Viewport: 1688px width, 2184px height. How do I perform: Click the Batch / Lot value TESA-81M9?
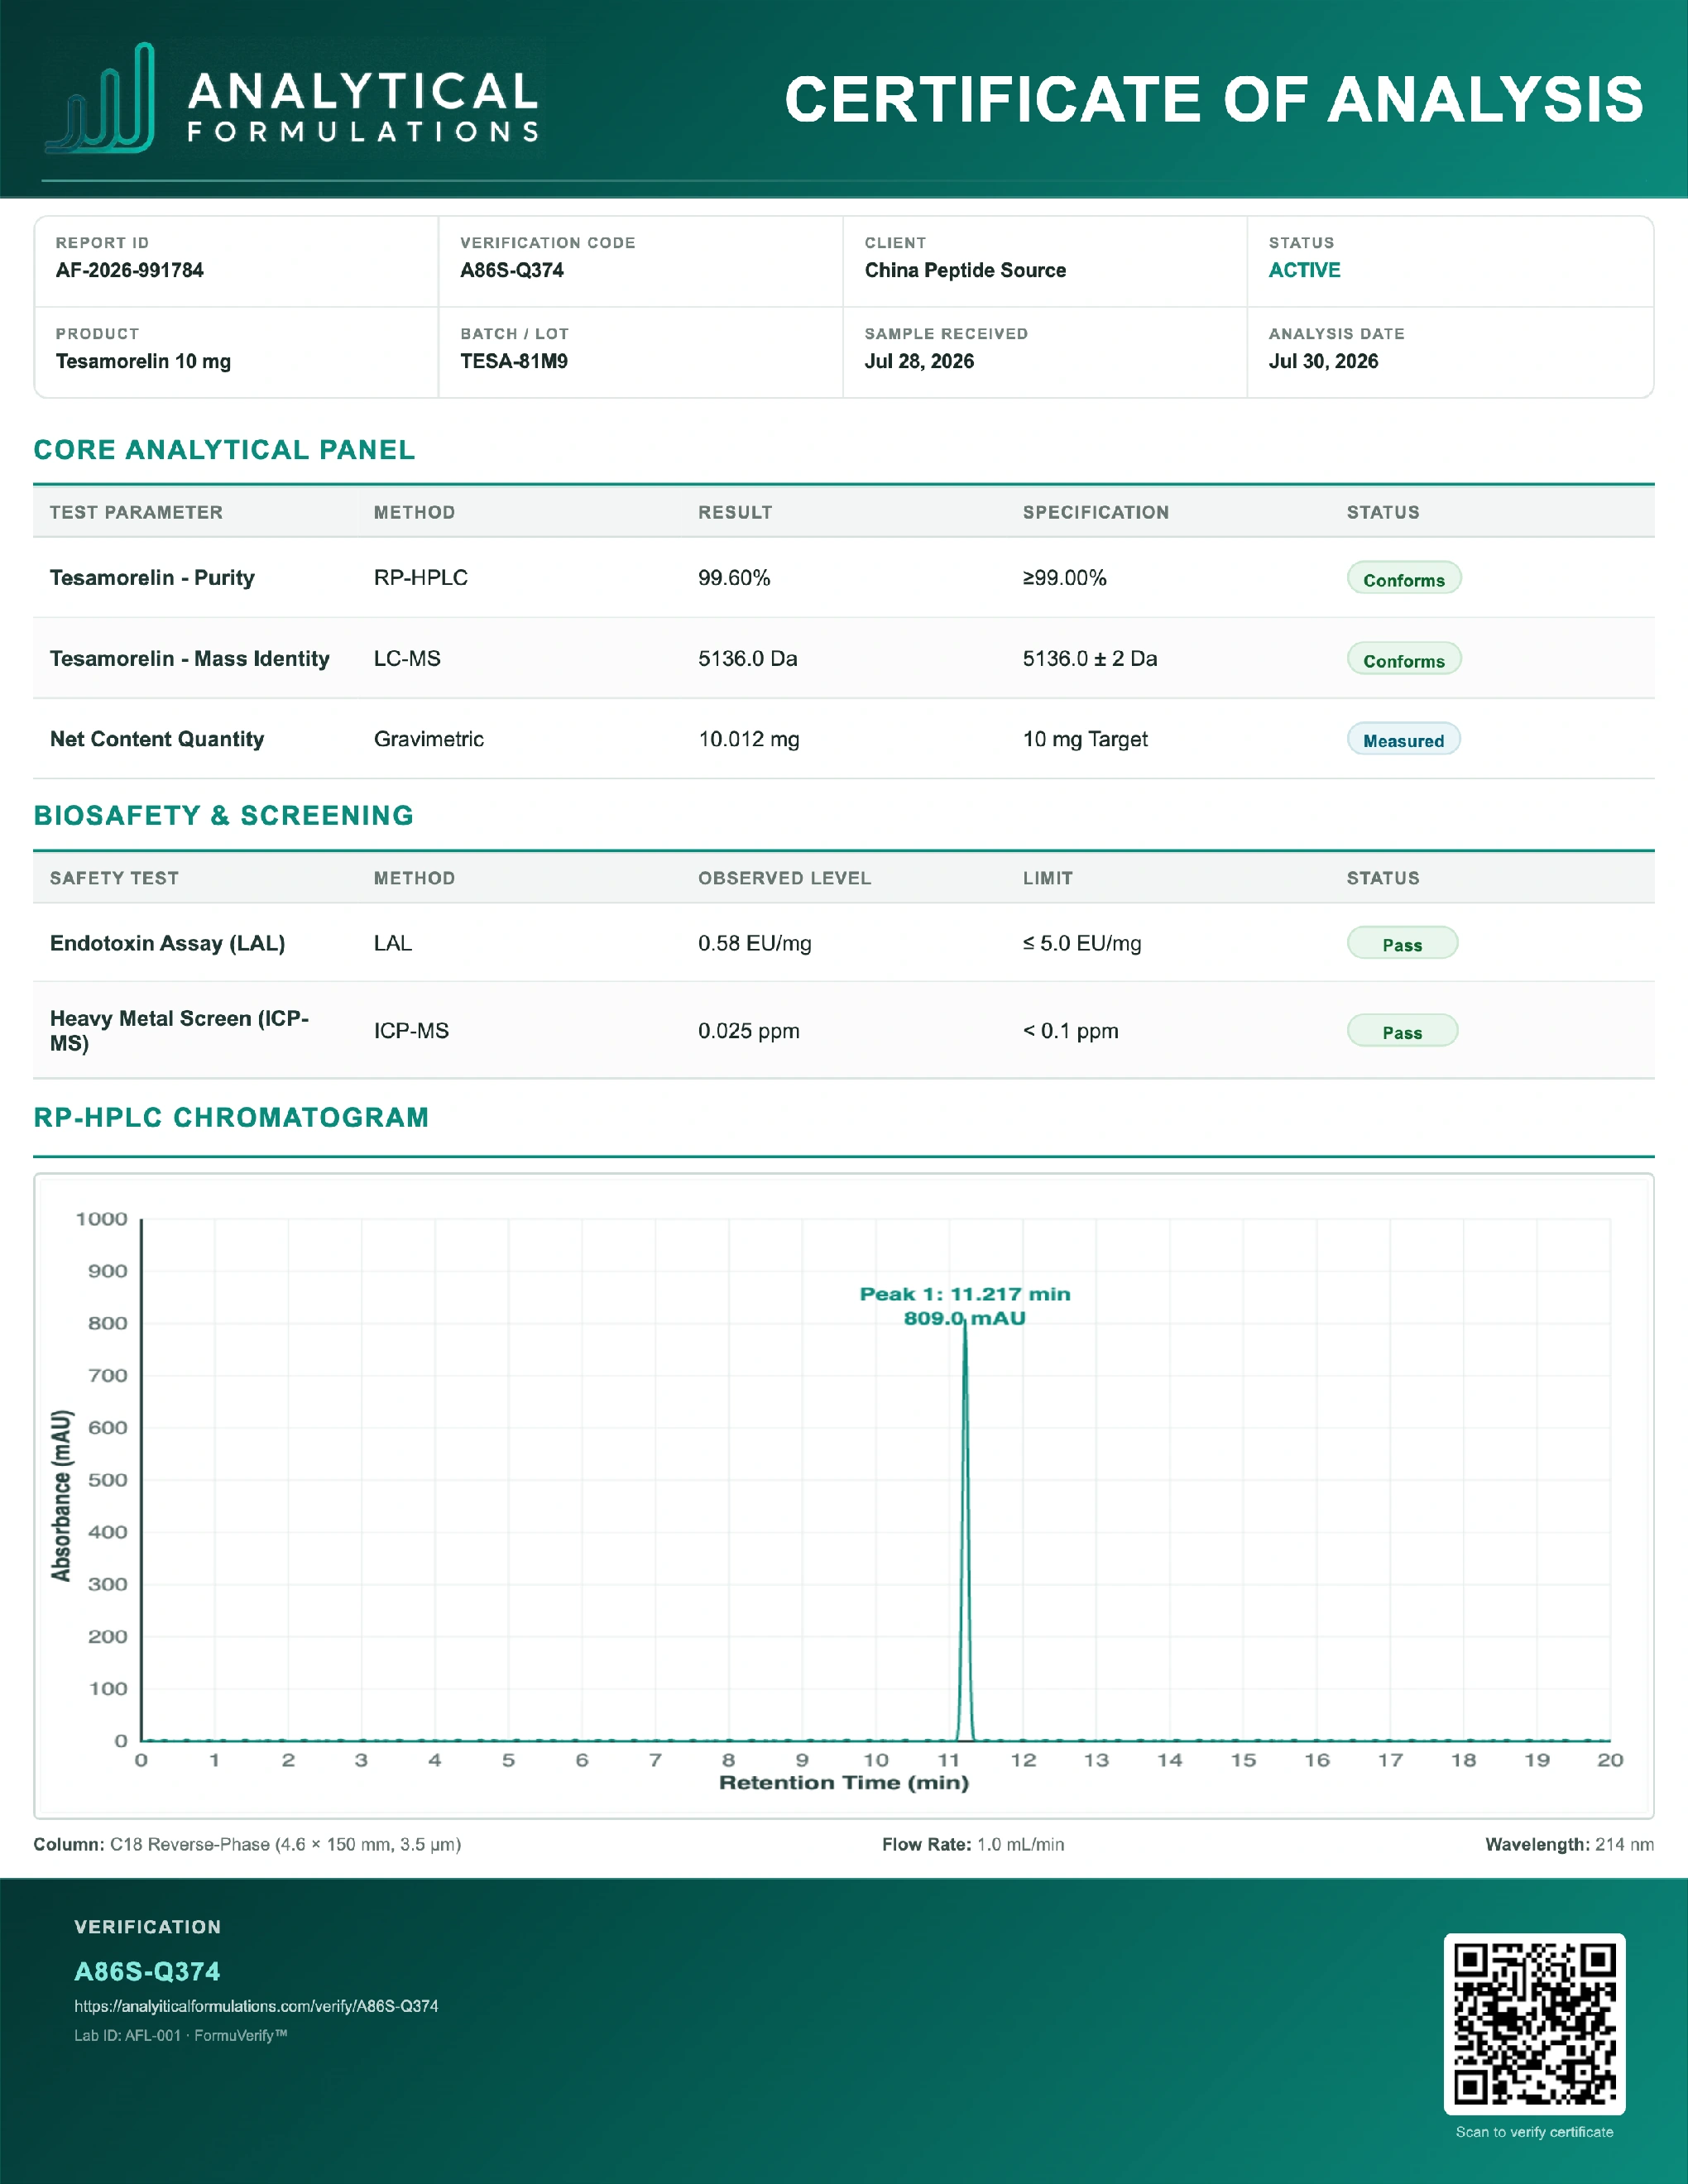[514, 361]
